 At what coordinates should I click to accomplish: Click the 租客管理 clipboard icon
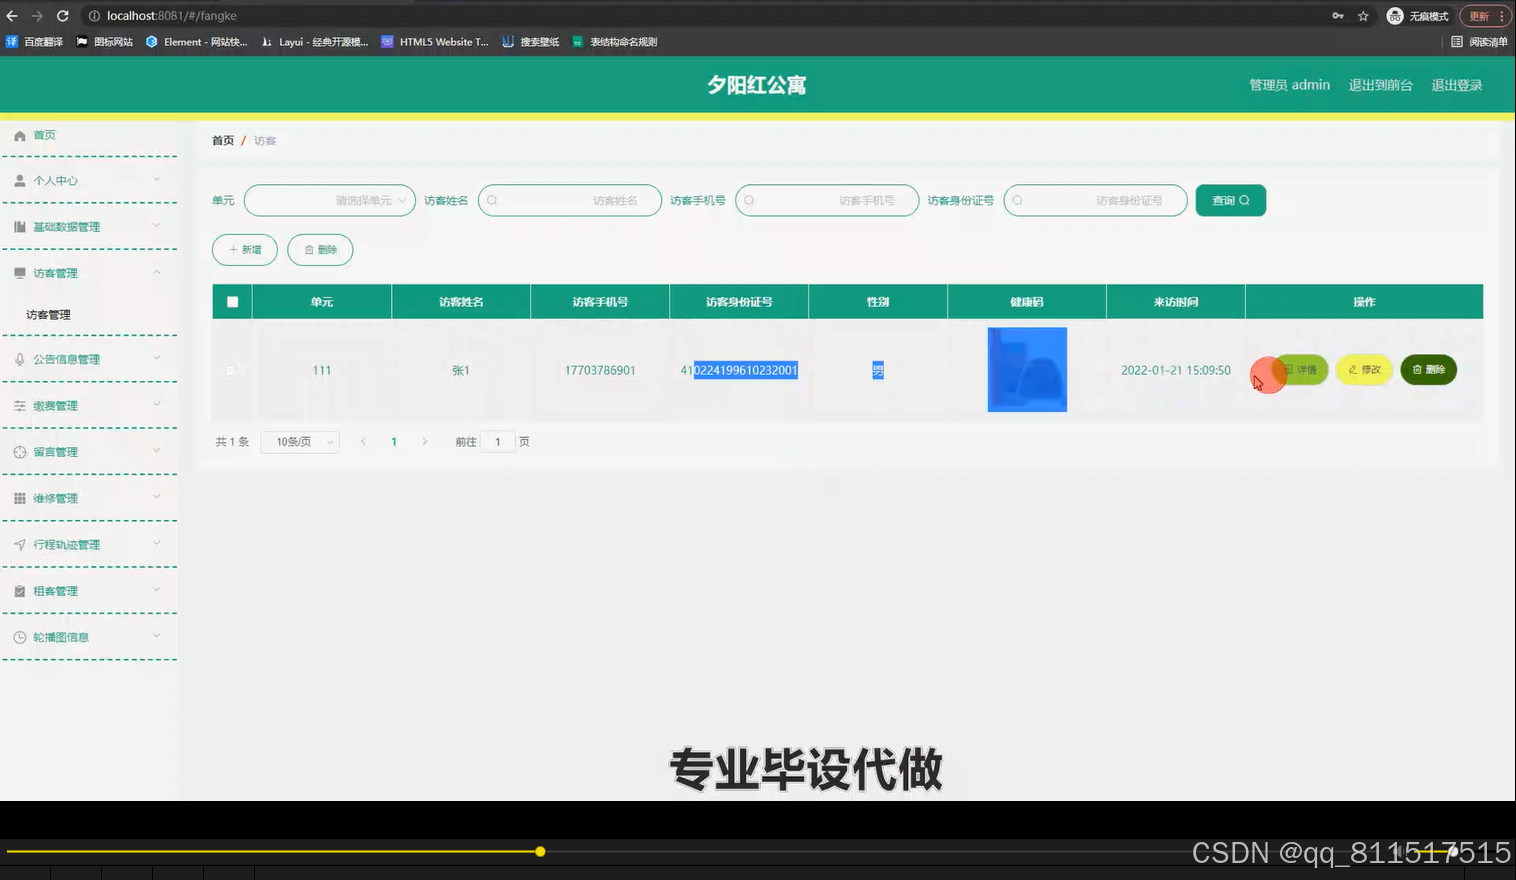(x=20, y=591)
